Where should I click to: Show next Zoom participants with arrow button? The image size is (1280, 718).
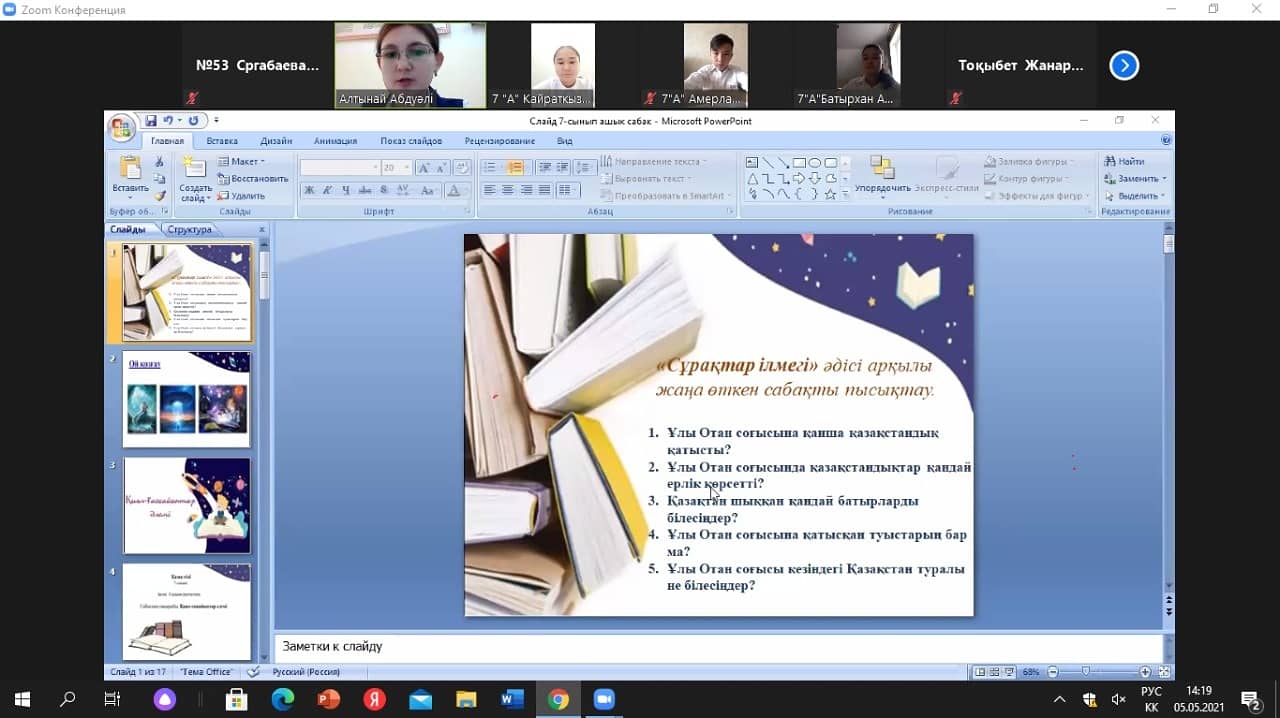1124,66
